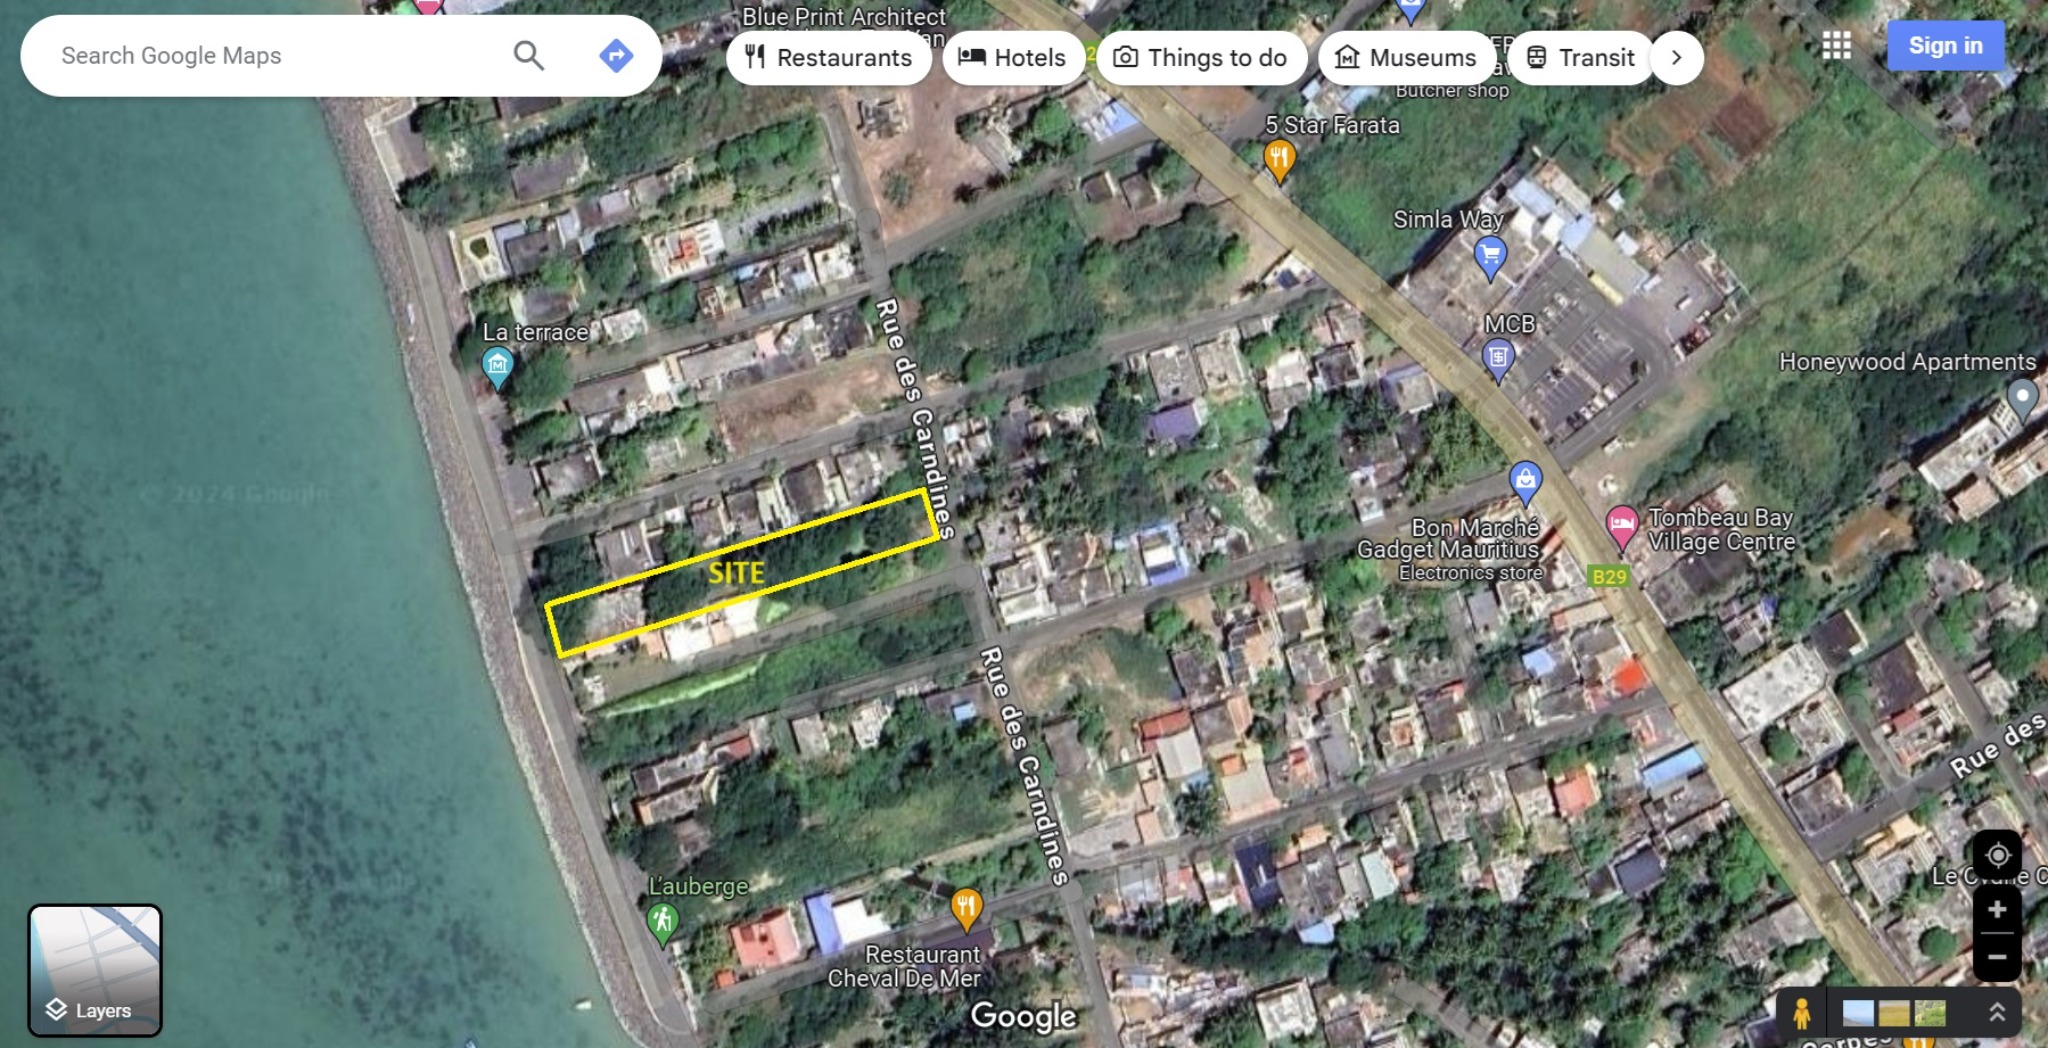
Task: Activate the Street View pegman
Action: point(1801,1013)
